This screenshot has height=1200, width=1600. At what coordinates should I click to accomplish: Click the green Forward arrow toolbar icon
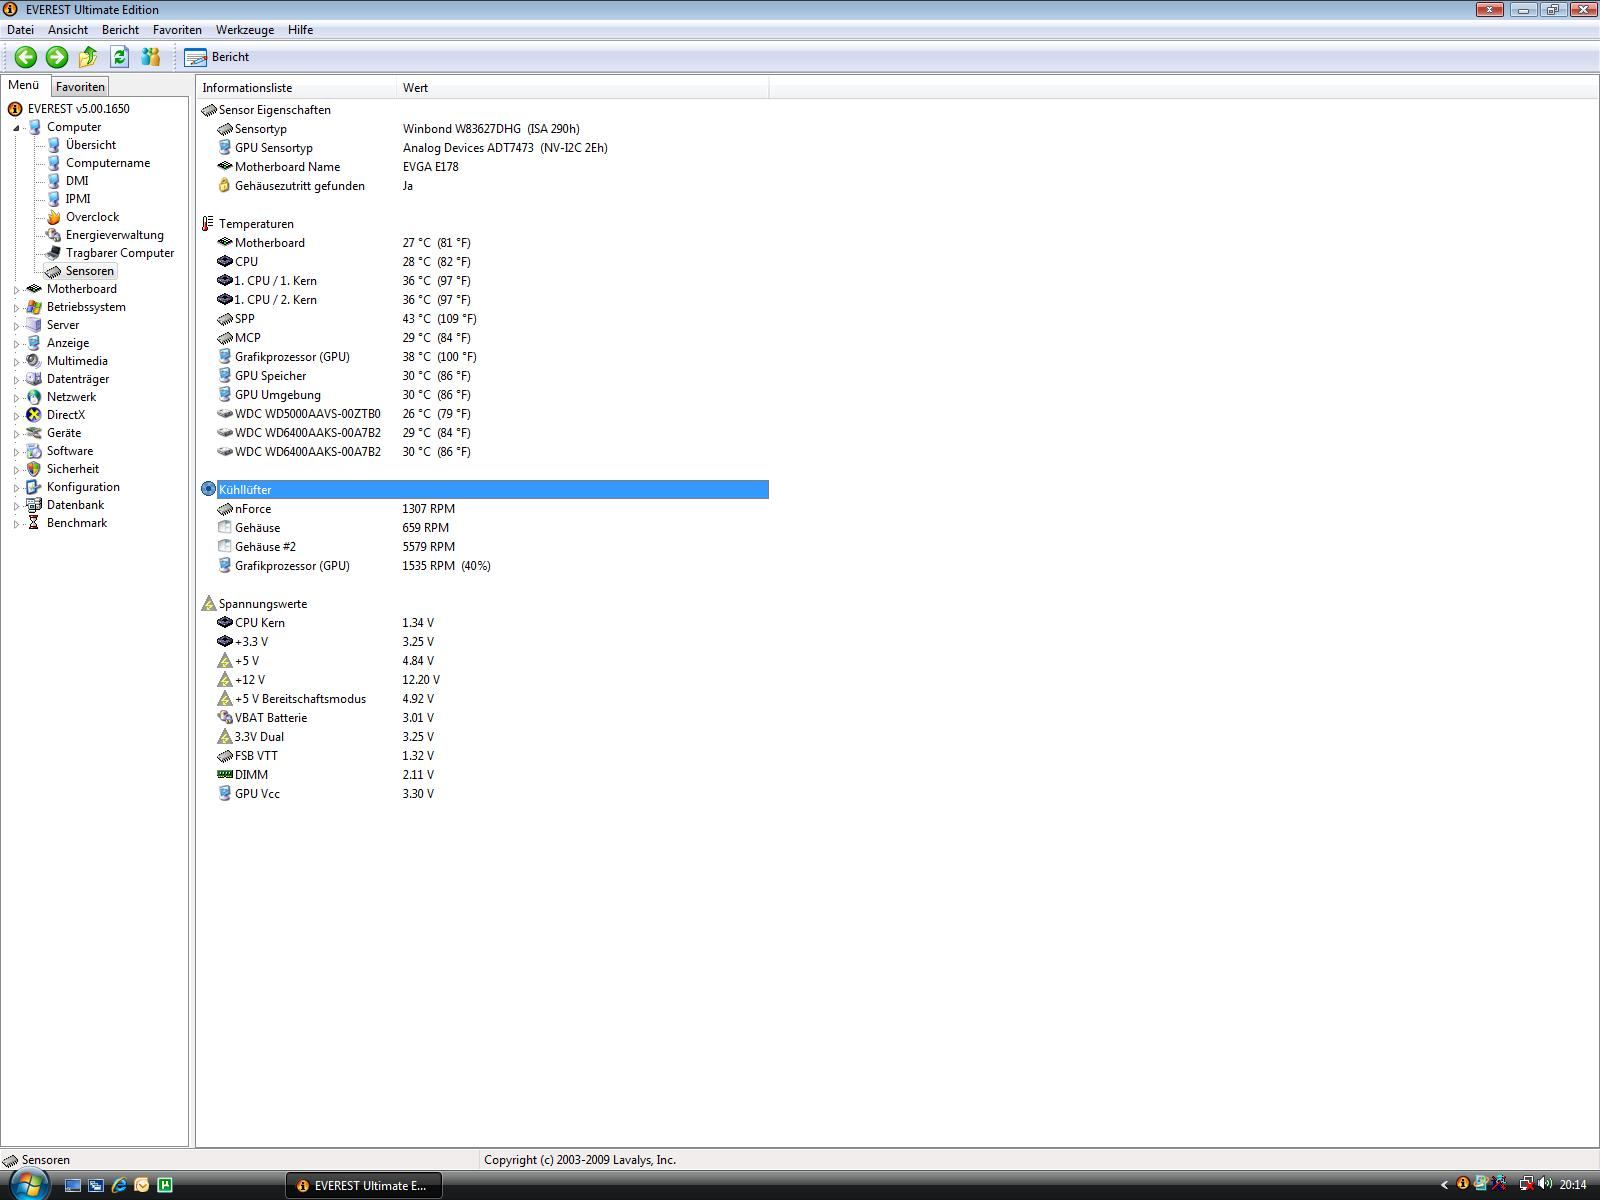coord(57,57)
